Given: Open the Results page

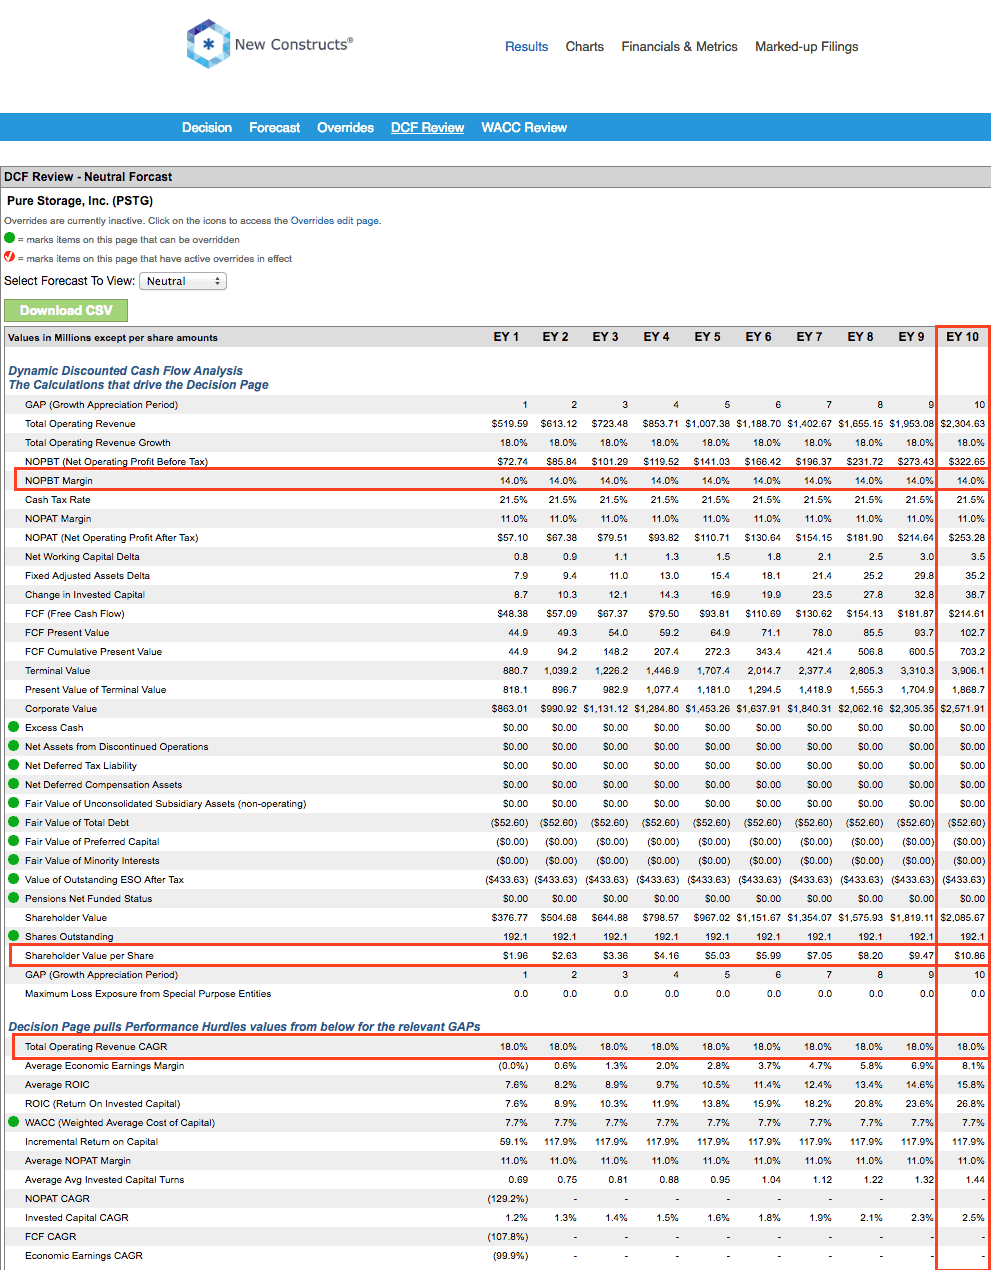Looking at the screenshot, I should pos(526,46).
